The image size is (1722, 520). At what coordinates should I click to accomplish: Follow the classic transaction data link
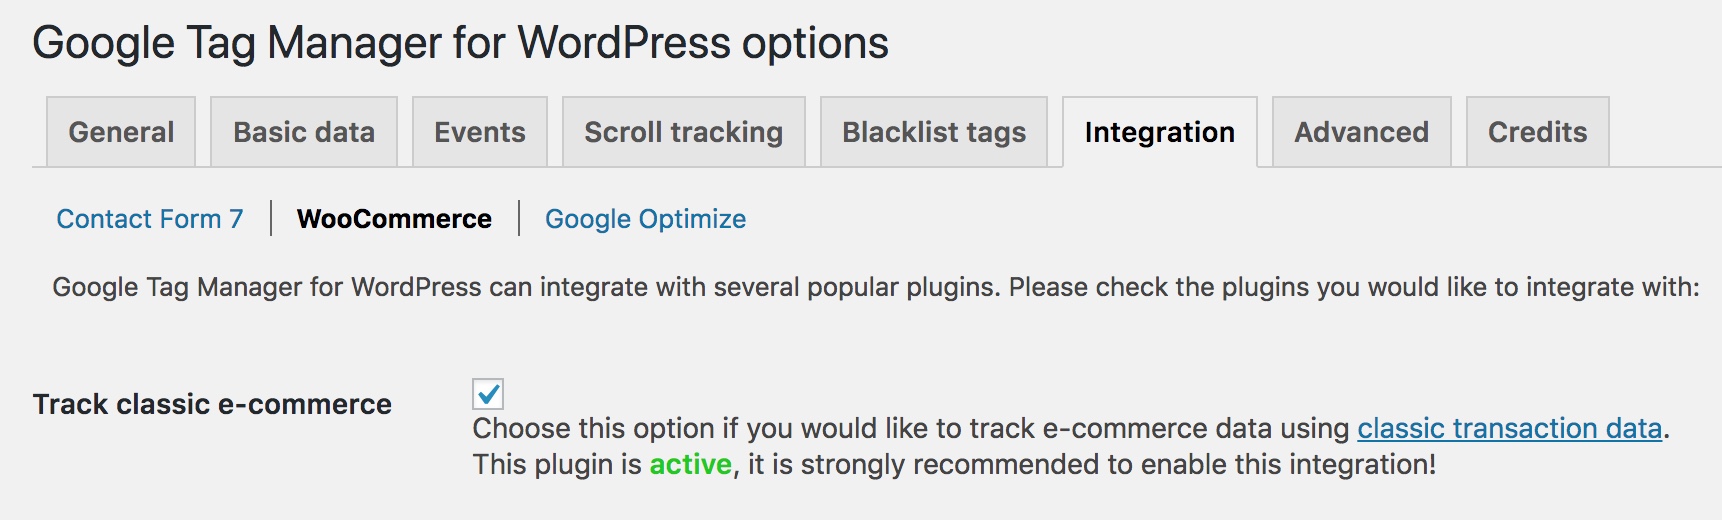(1509, 429)
